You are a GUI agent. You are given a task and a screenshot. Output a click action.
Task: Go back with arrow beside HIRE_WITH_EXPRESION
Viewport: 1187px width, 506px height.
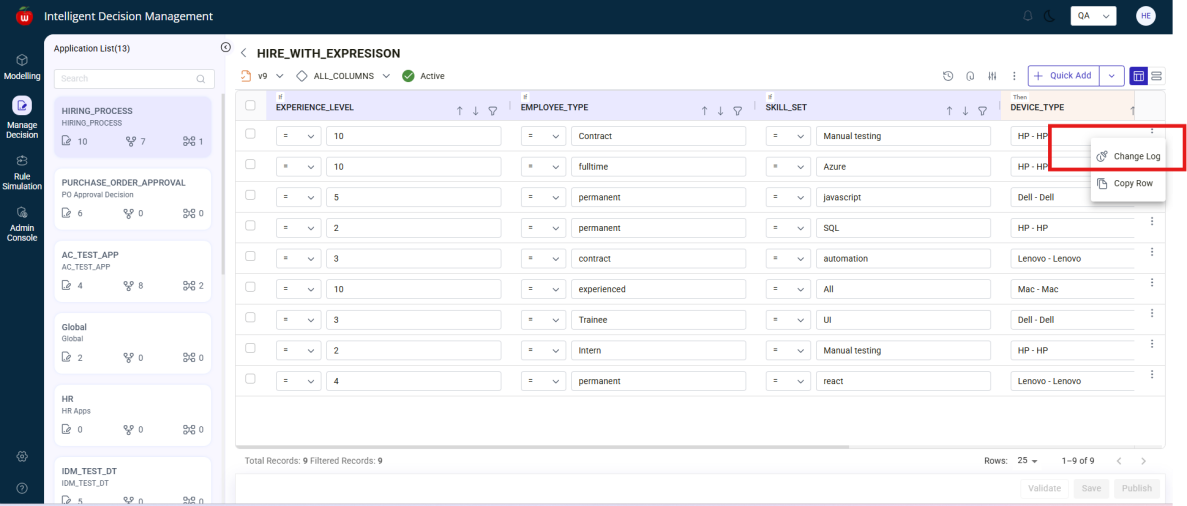(x=244, y=53)
